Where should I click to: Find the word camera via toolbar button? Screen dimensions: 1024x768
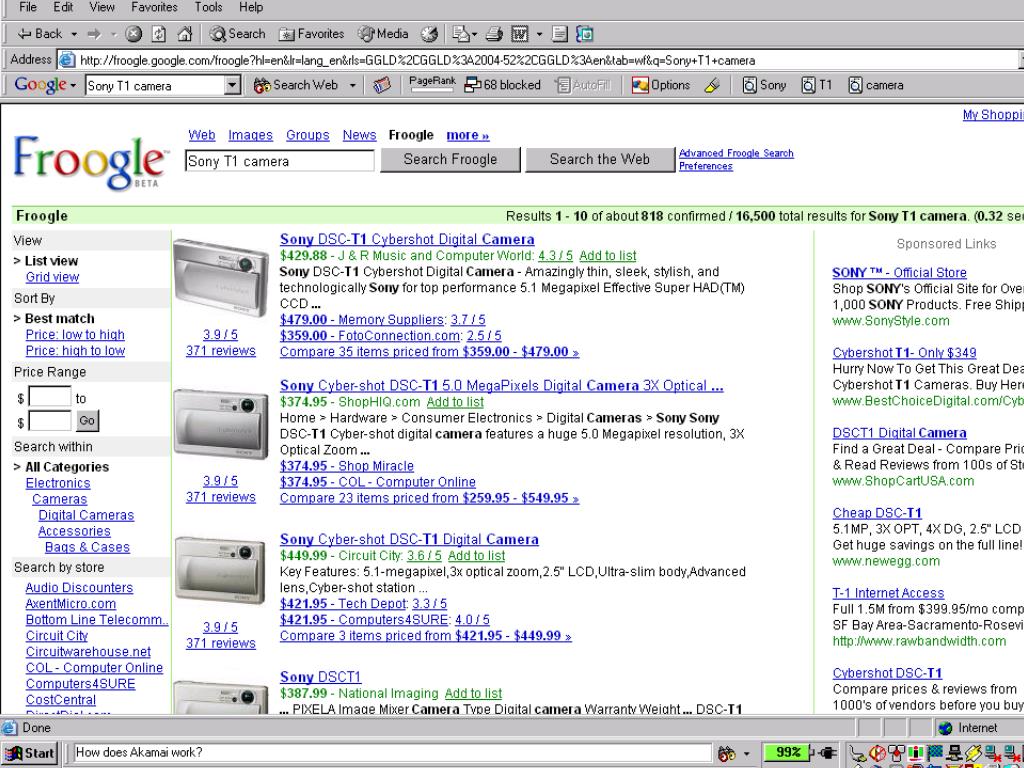[876, 85]
